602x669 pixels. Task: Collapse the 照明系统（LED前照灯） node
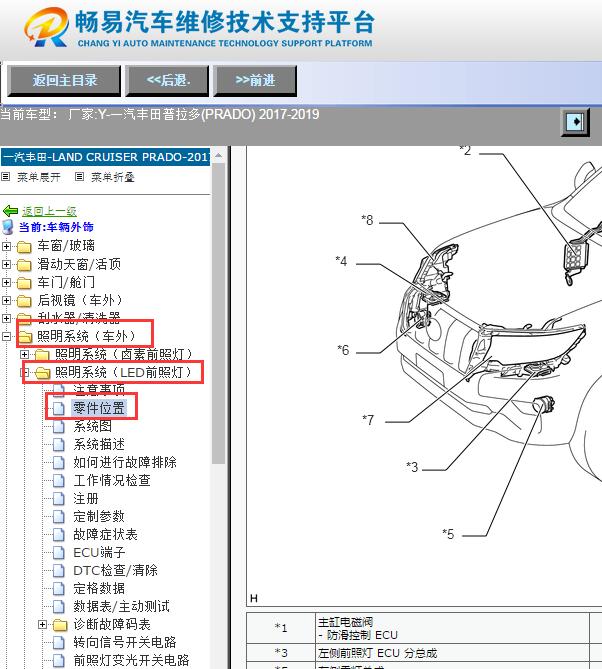pos(24,372)
